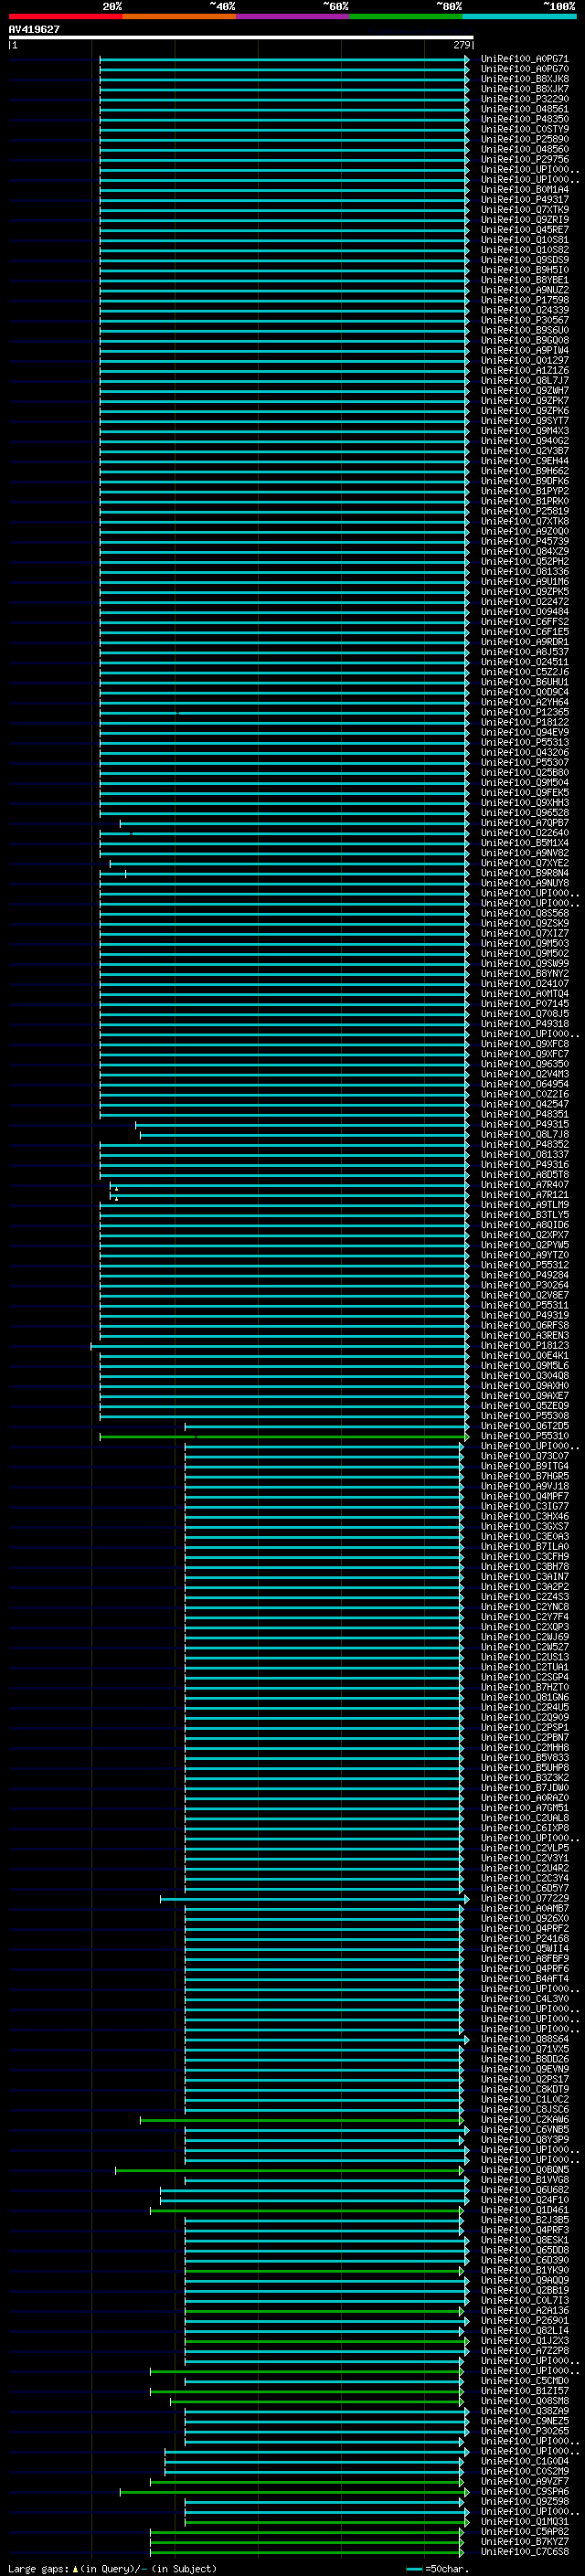Click the green alignment bar for UniRef100_P55310
This screenshot has height=2576, width=585.
284,1437
